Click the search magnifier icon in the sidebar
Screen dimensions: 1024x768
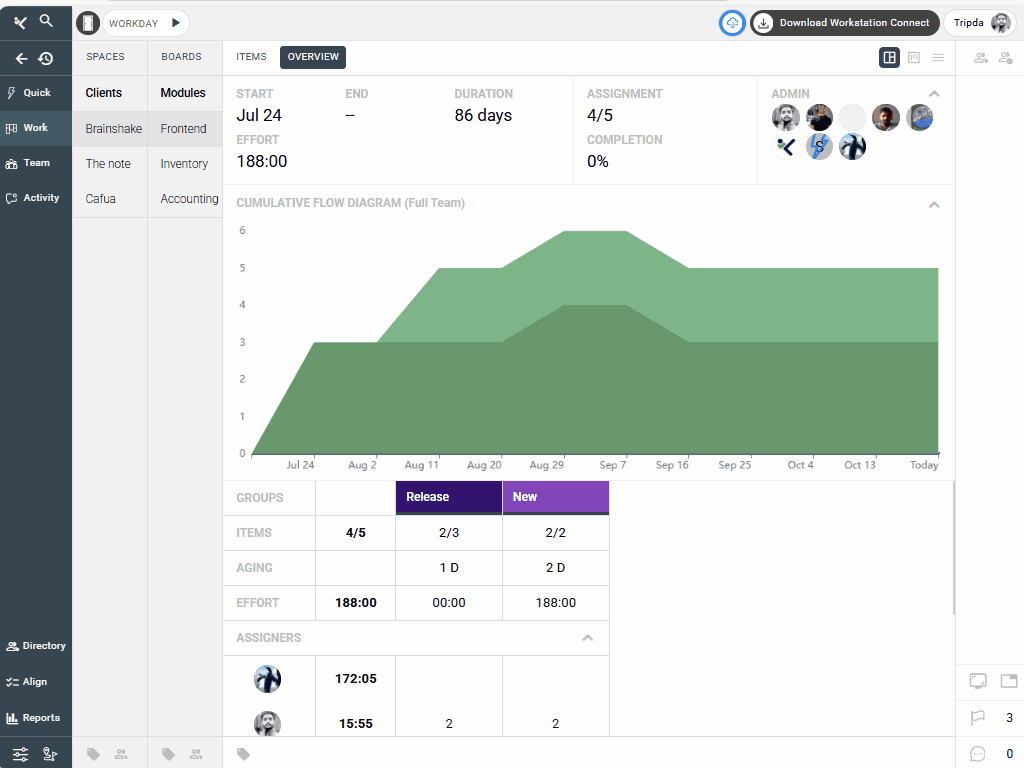[x=46, y=20]
